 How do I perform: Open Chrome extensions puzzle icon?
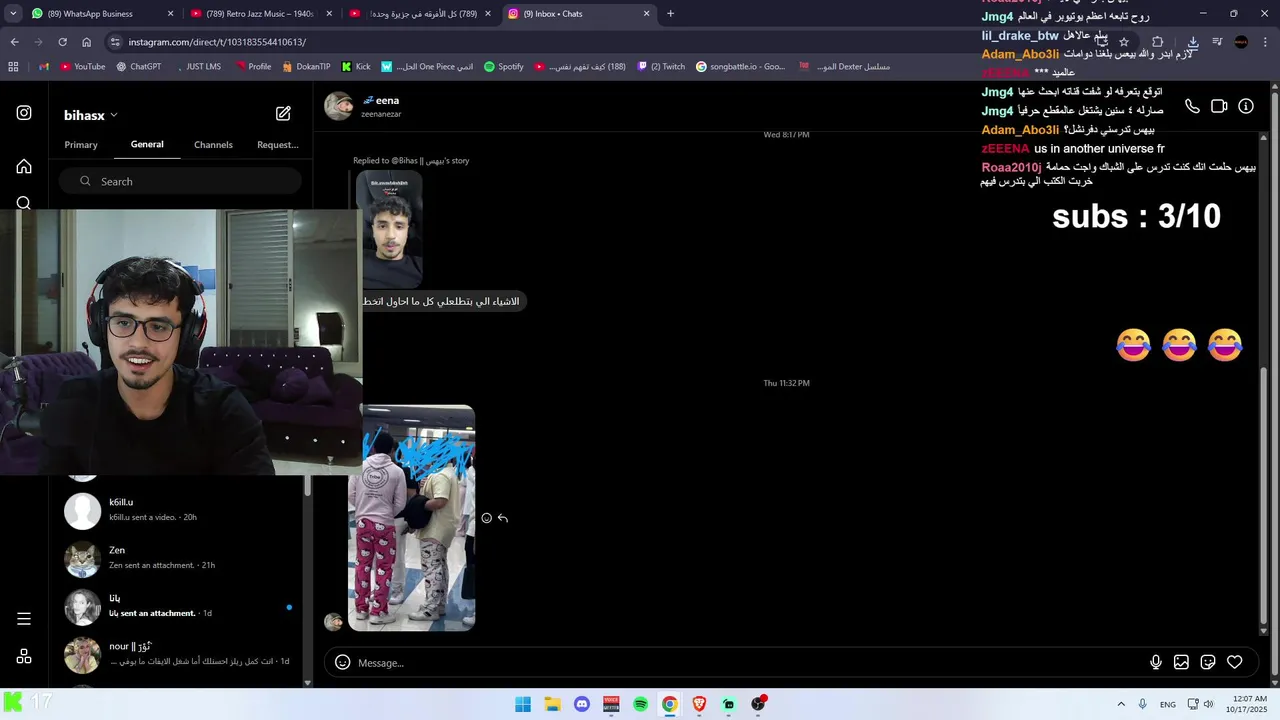coord(1157,42)
